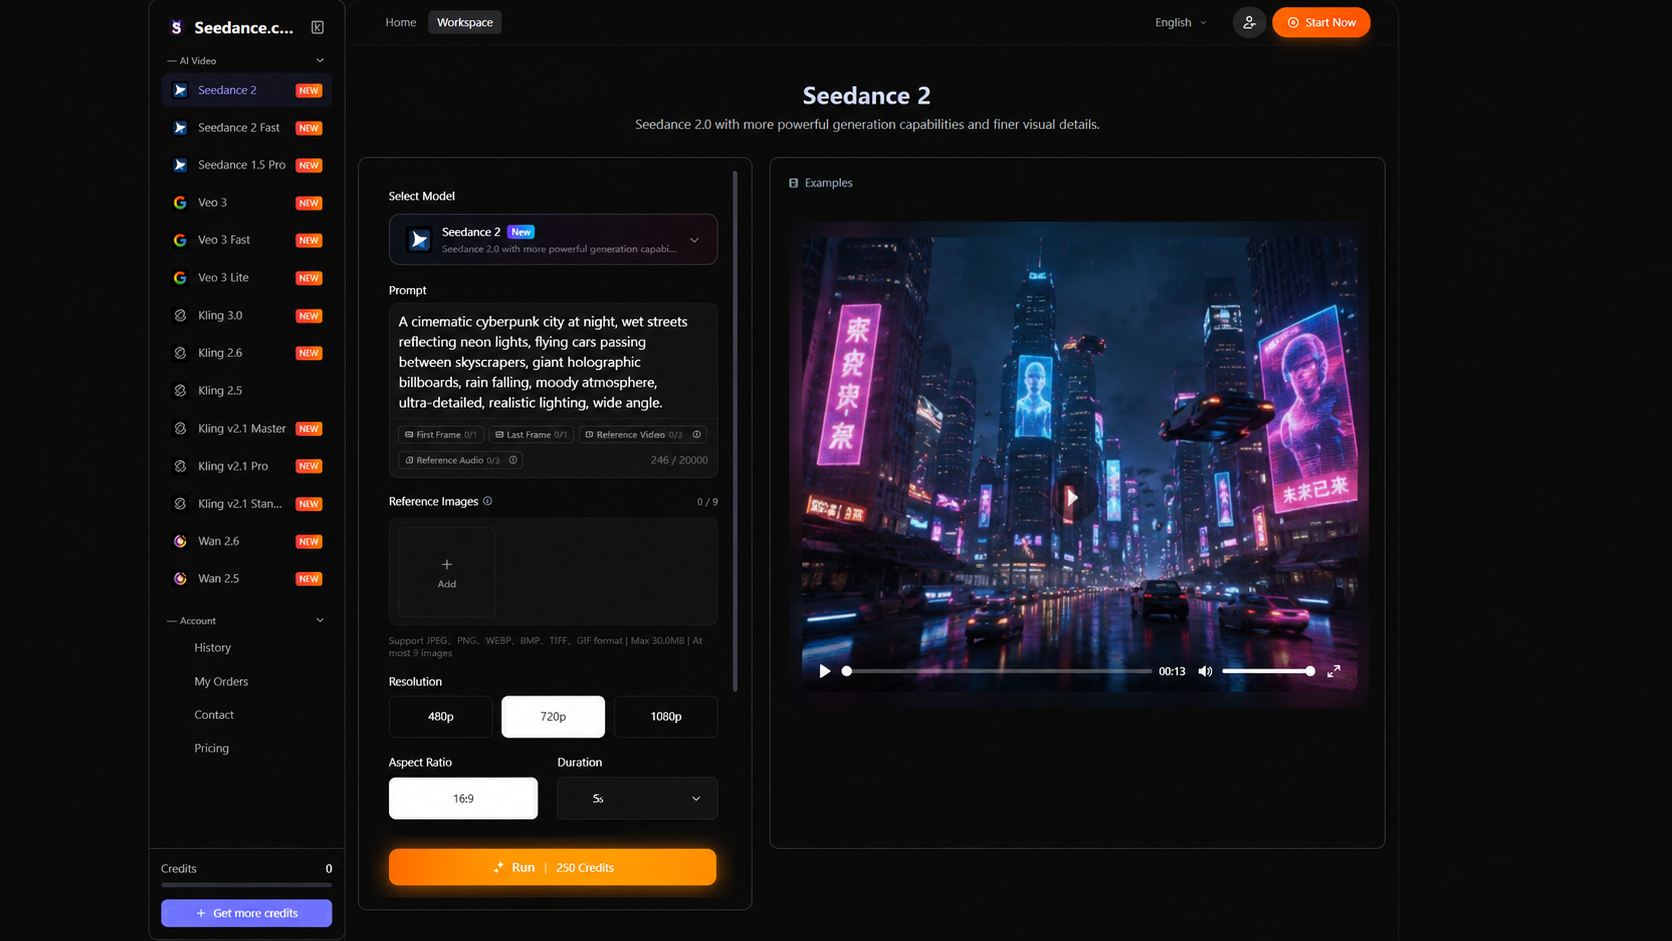This screenshot has height=941, width=1672.
Task: Toggle the Last Frame option
Action: click(x=531, y=434)
